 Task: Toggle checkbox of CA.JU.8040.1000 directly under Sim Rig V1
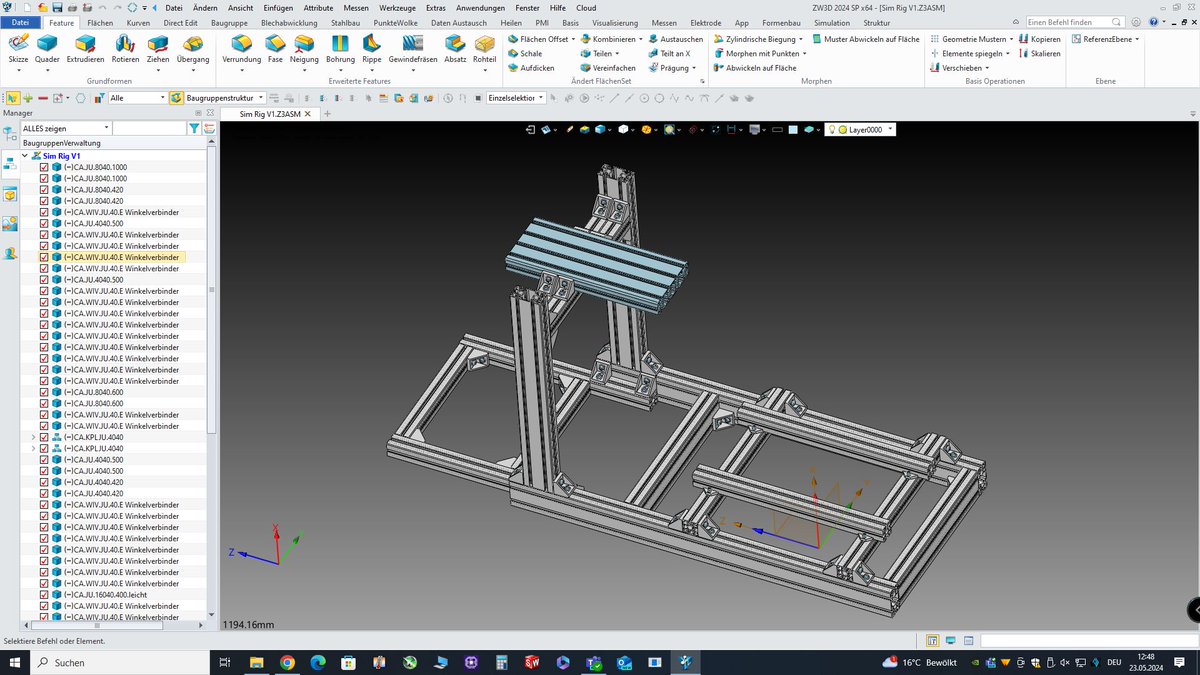tap(44, 167)
